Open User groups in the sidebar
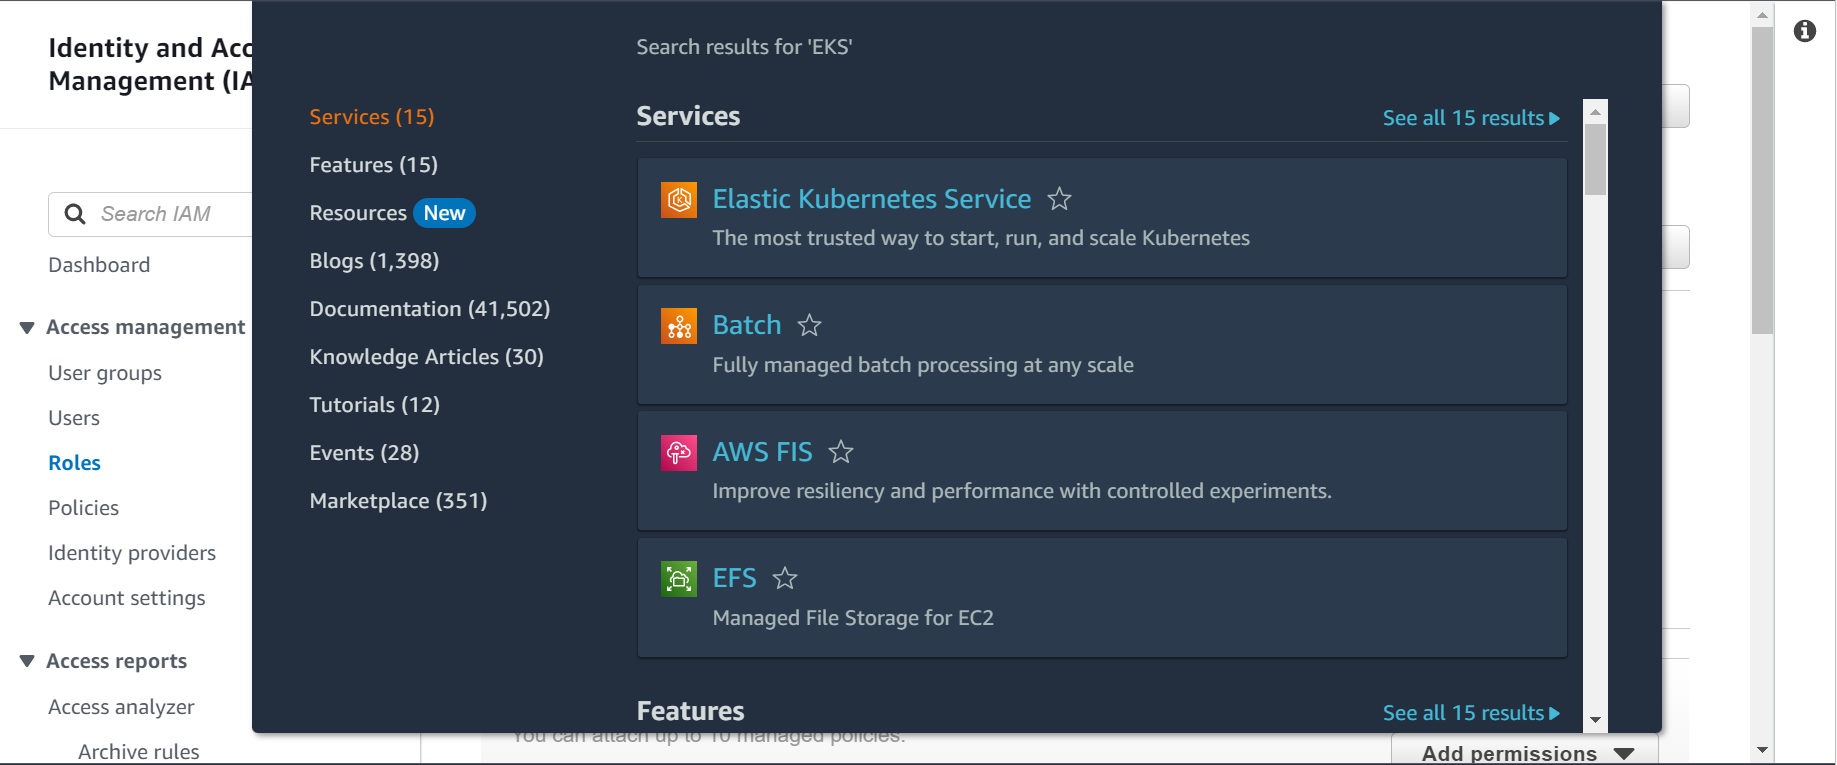Image resolution: width=1837 pixels, height=765 pixels. [105, 373]
